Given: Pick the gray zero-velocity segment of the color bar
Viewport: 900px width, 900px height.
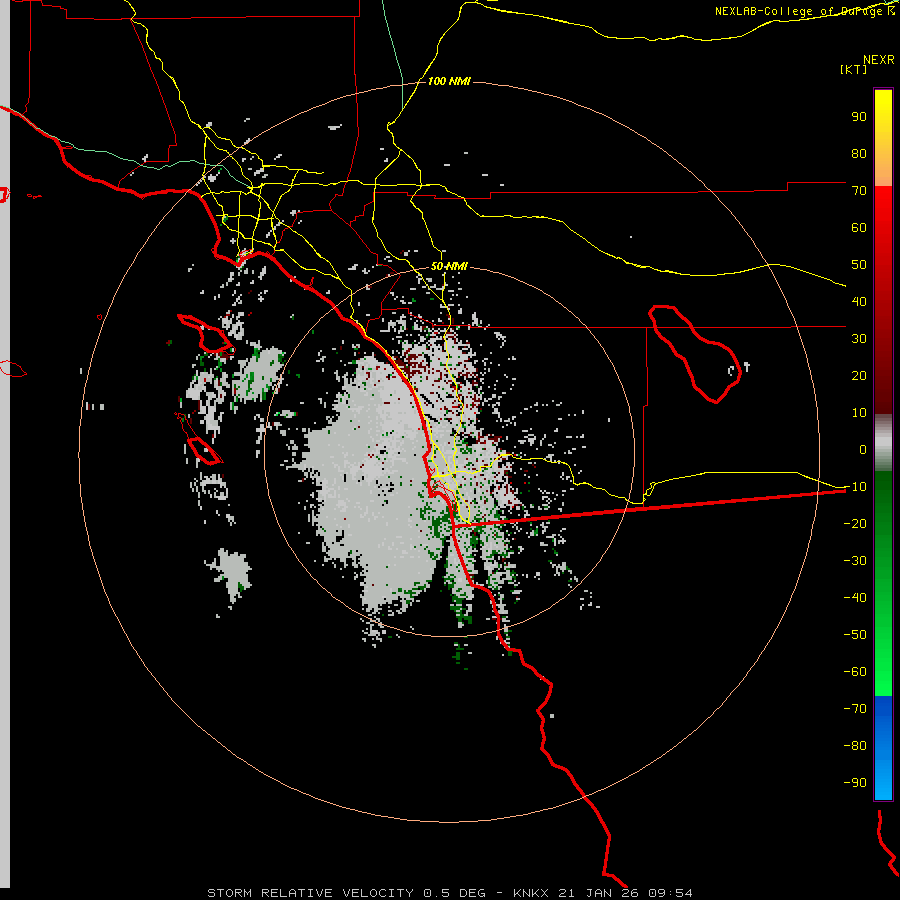Looking at the screenshot, I should [883, 443].
